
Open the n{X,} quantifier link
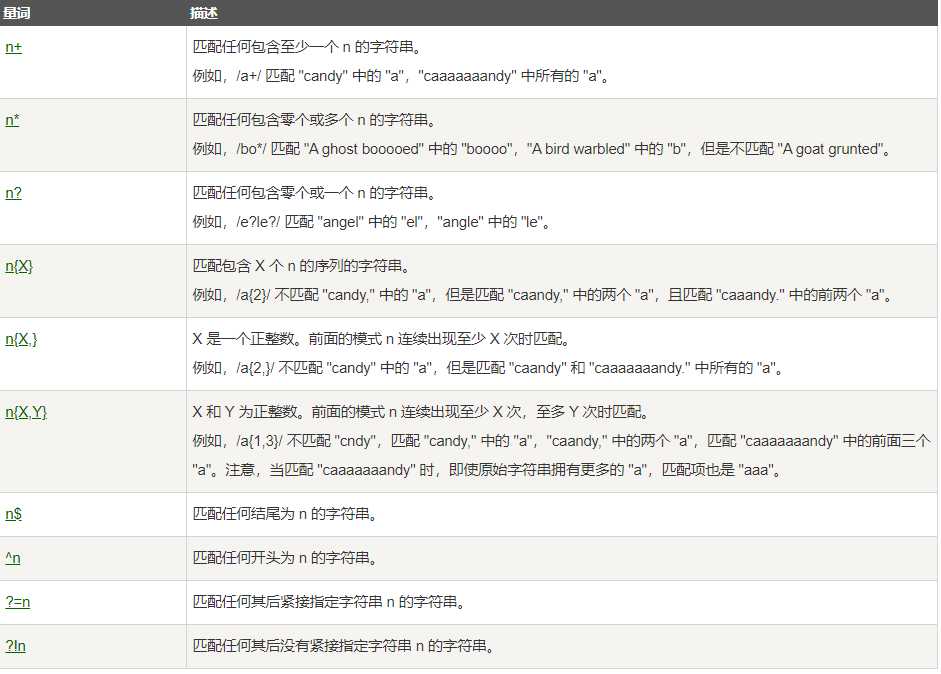21,339
